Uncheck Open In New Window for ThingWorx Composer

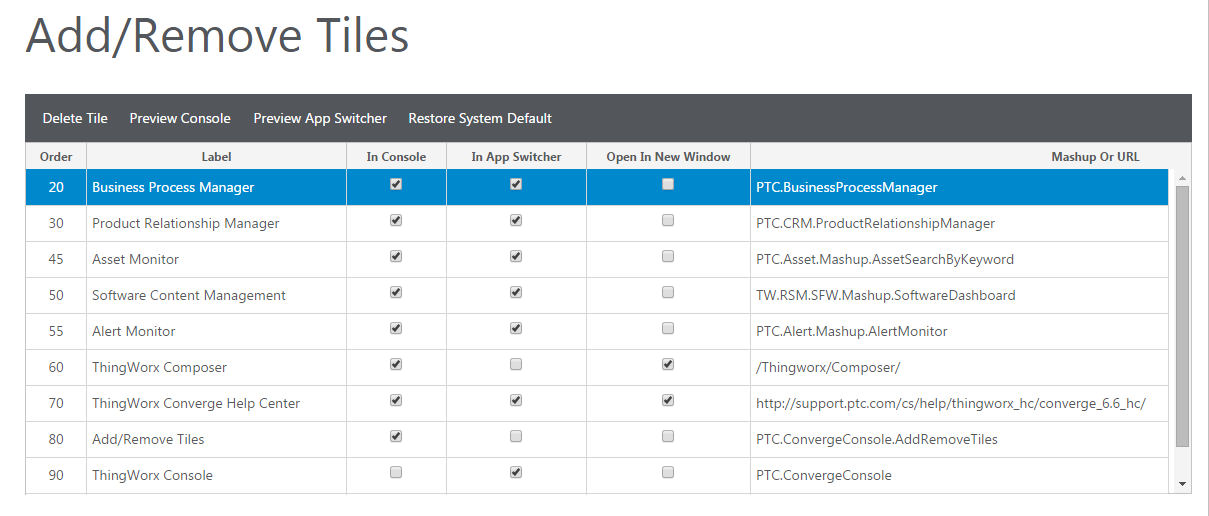(668, 364)
